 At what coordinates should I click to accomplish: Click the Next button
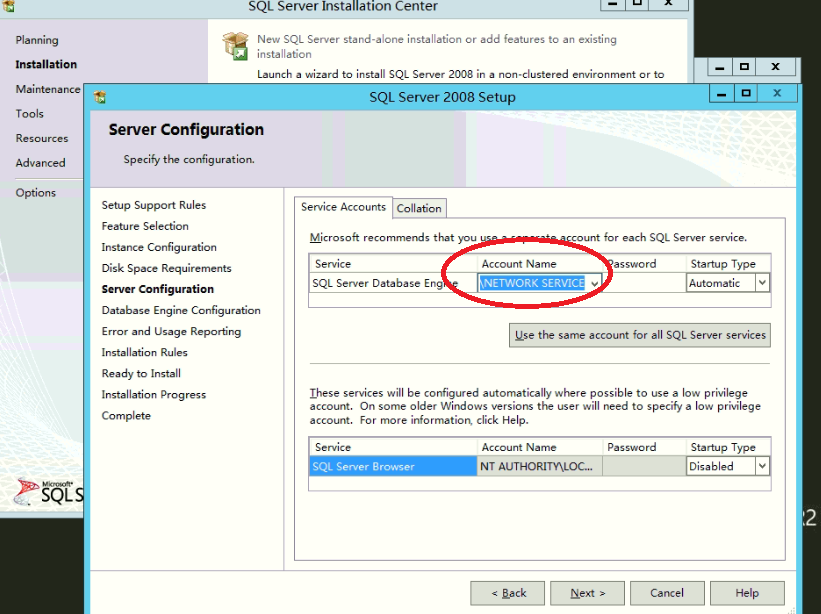pyautogui.click(x=587, y=593)
